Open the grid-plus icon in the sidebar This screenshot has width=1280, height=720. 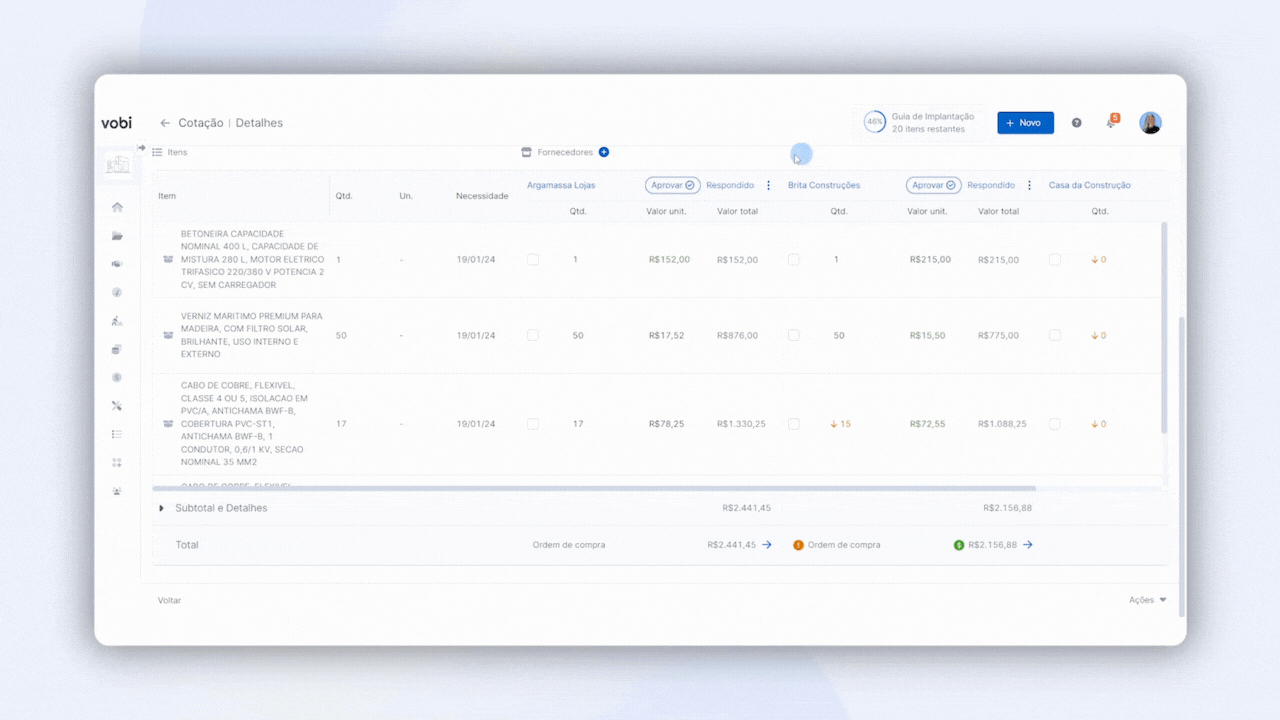pos(117,462)
